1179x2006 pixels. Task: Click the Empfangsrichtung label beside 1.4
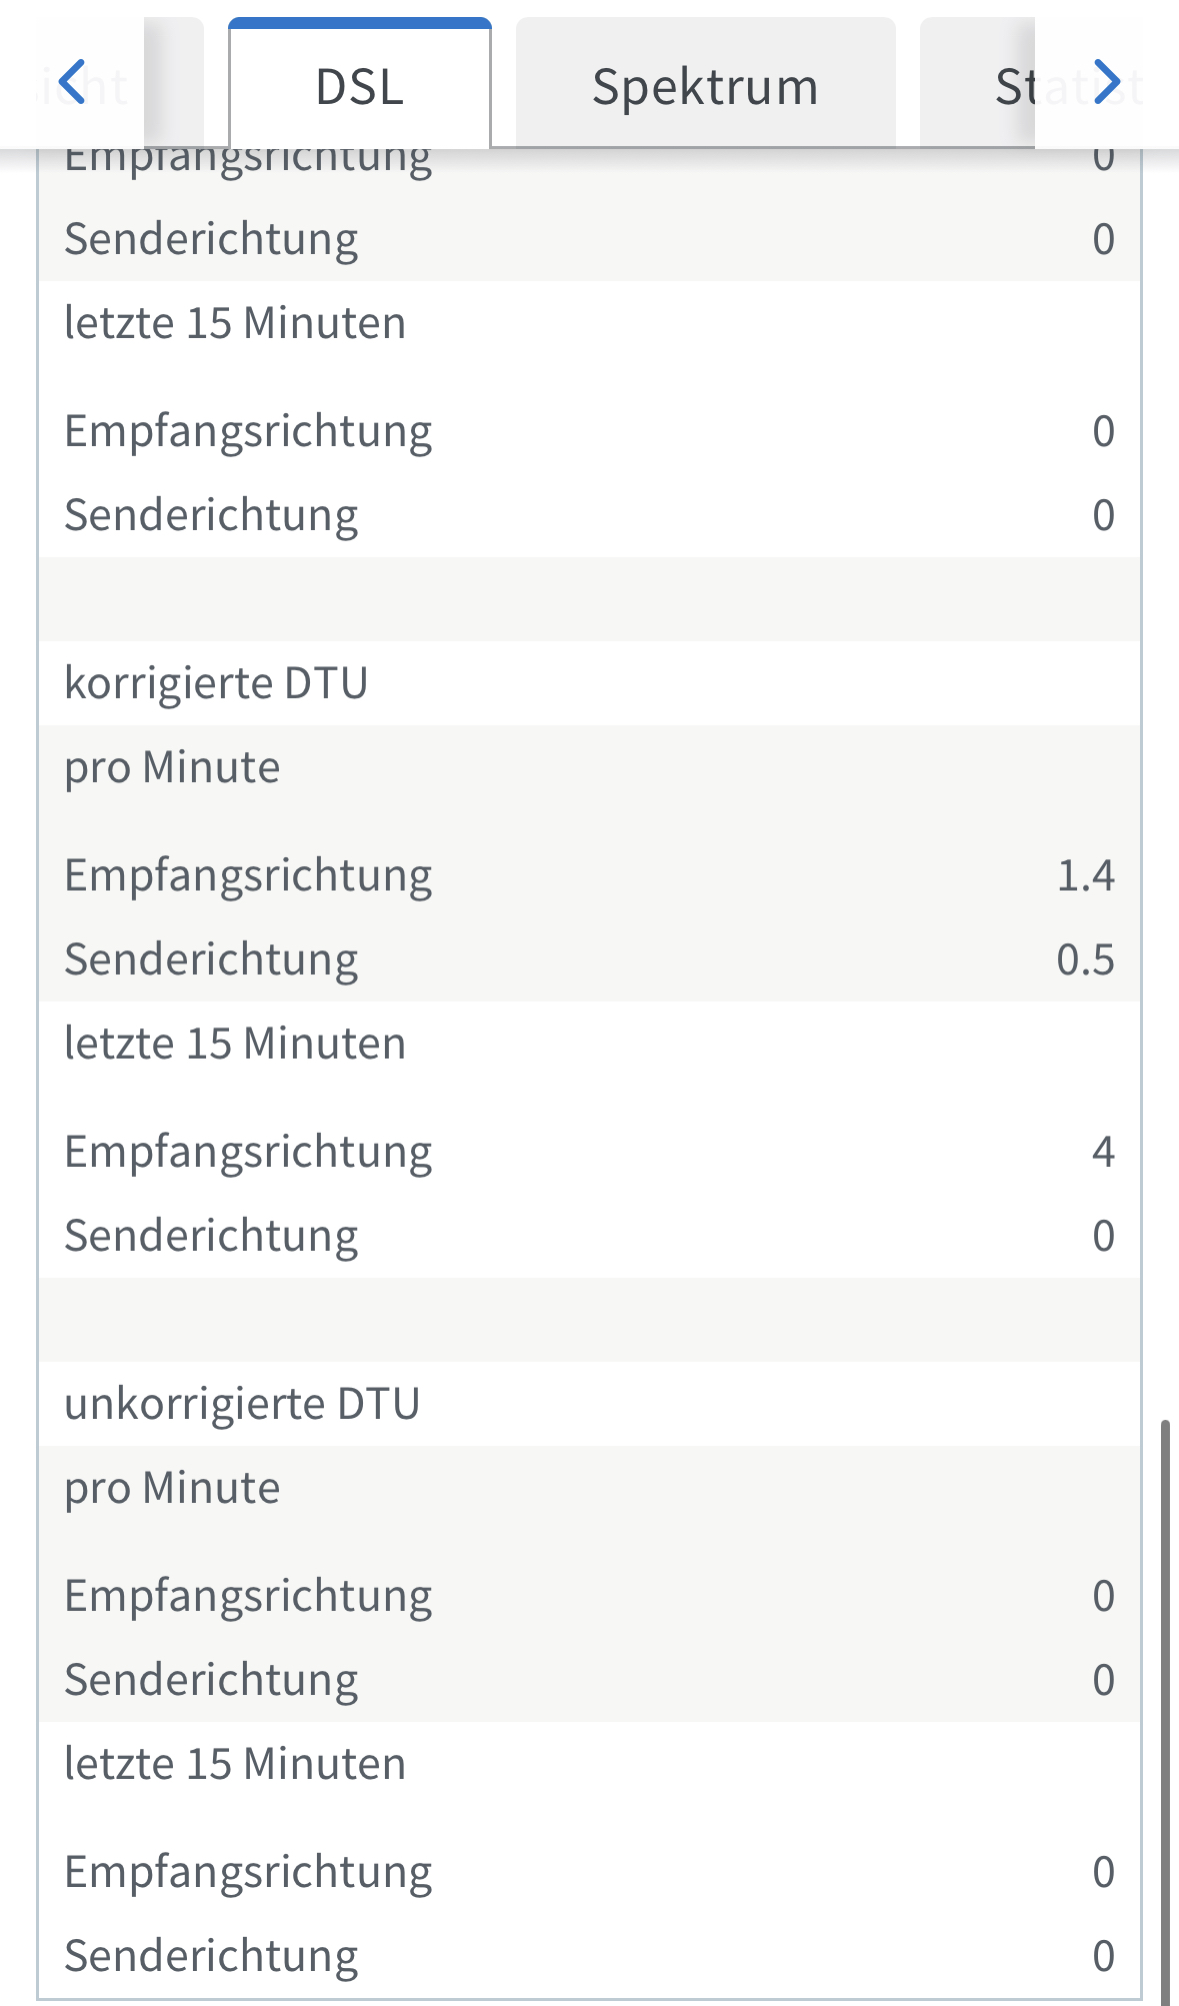tap(248, 876)
